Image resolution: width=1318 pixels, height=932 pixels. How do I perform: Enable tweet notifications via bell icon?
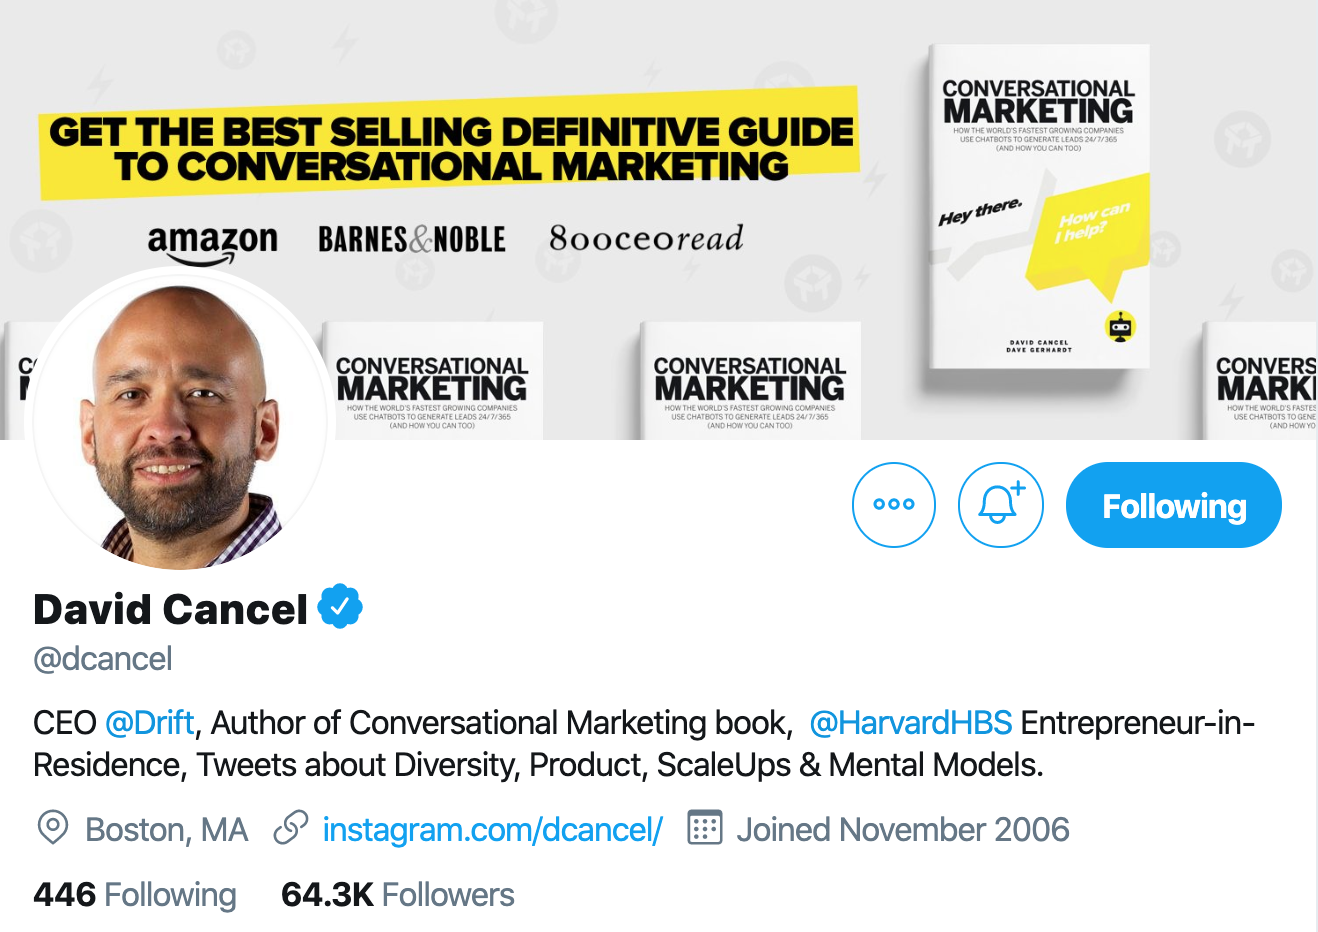point(1001,505)
